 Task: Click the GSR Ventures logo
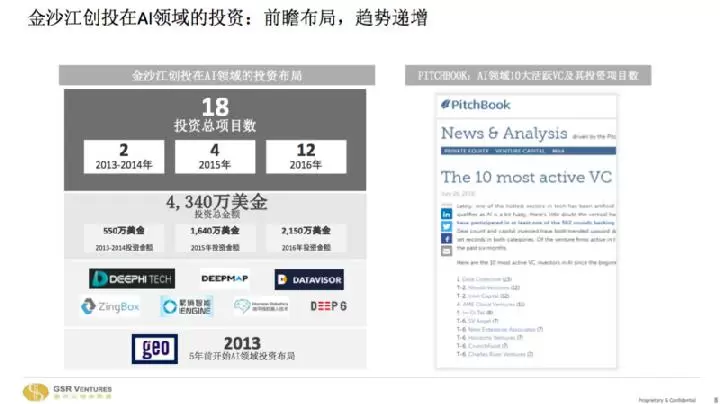point(68,391)
